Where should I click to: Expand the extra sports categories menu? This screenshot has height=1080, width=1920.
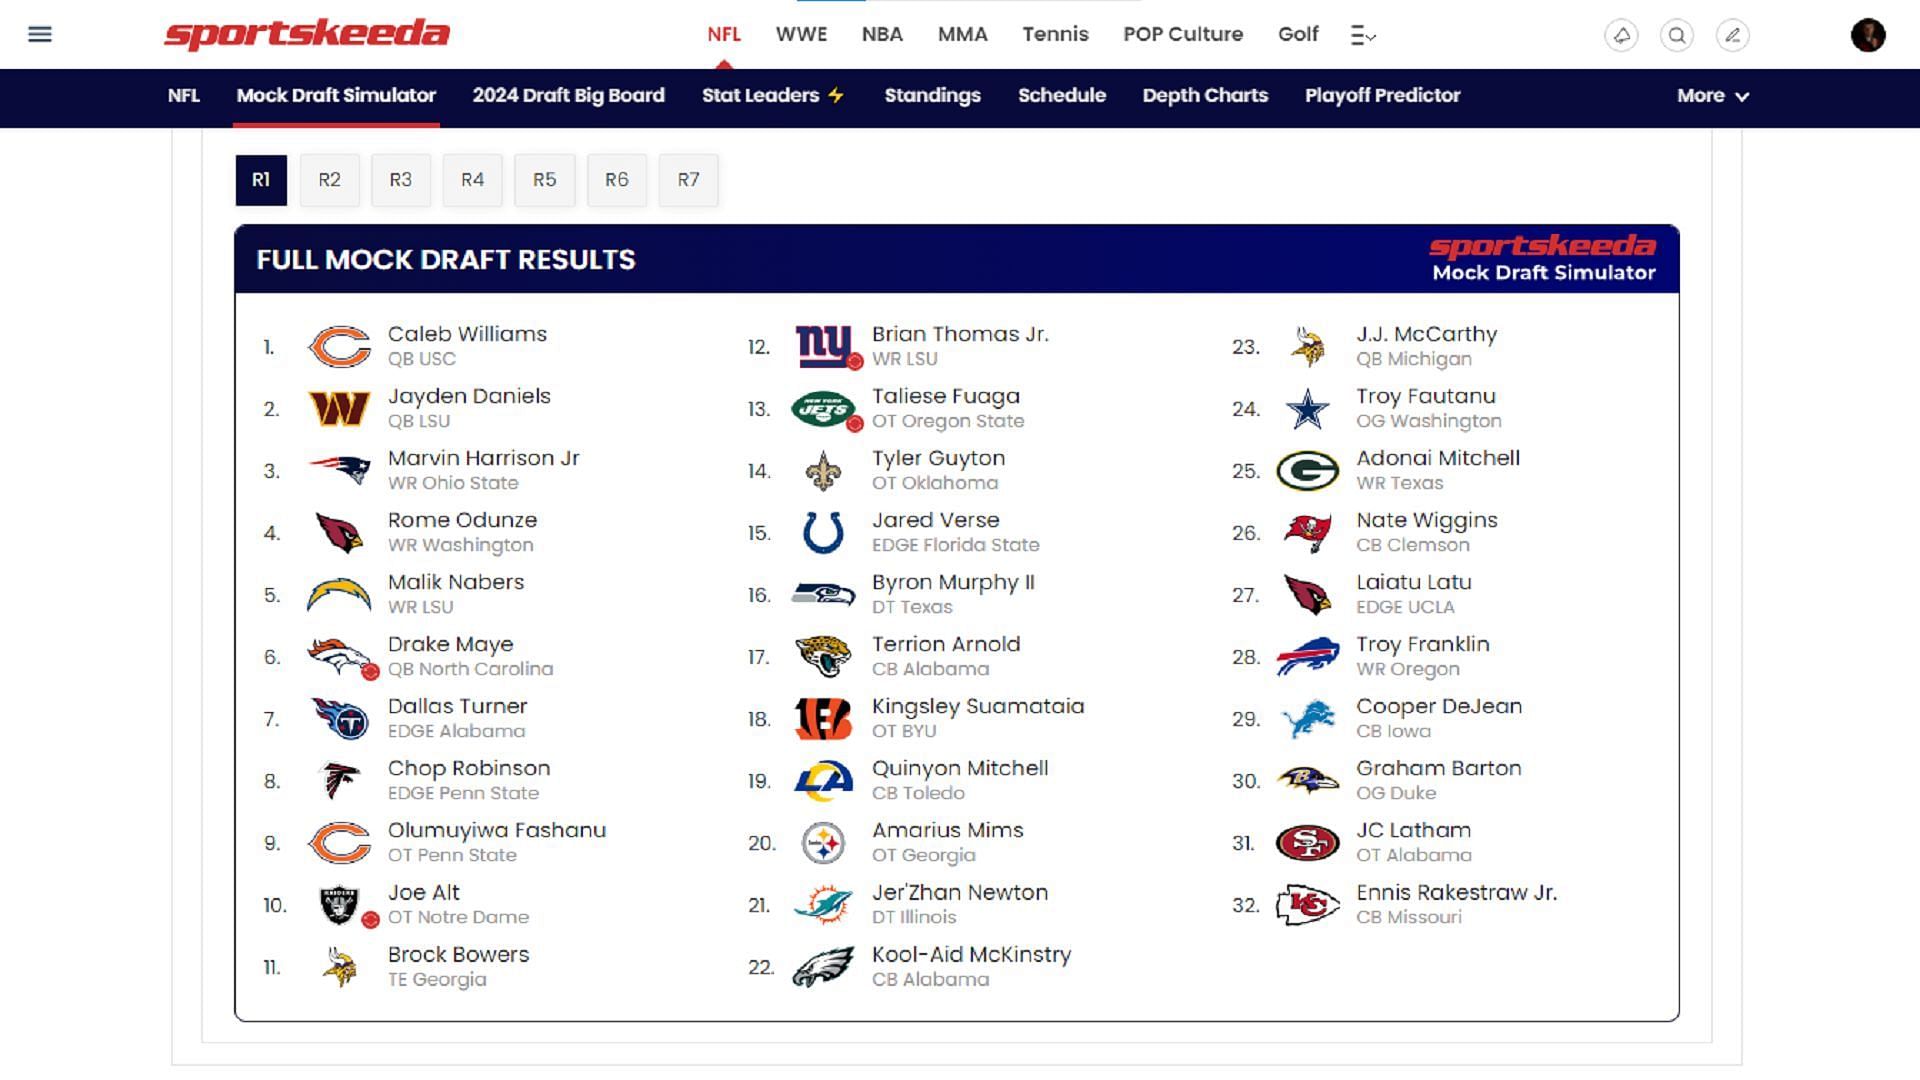coord(1363,36)
